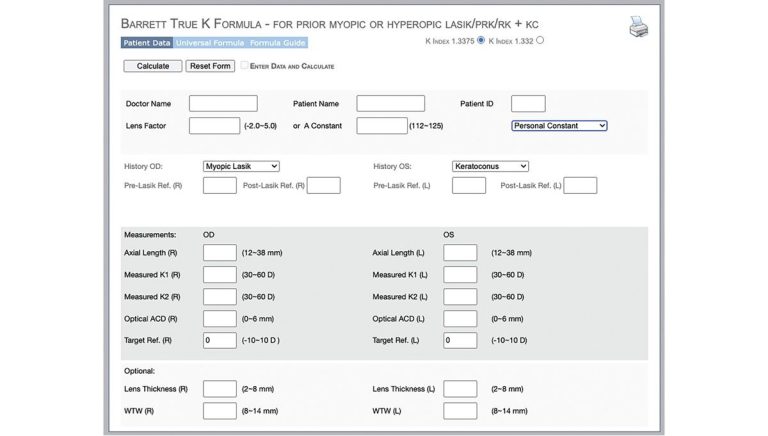
Task: Focus the Patient ID field
Action: [x=528, y=103]
